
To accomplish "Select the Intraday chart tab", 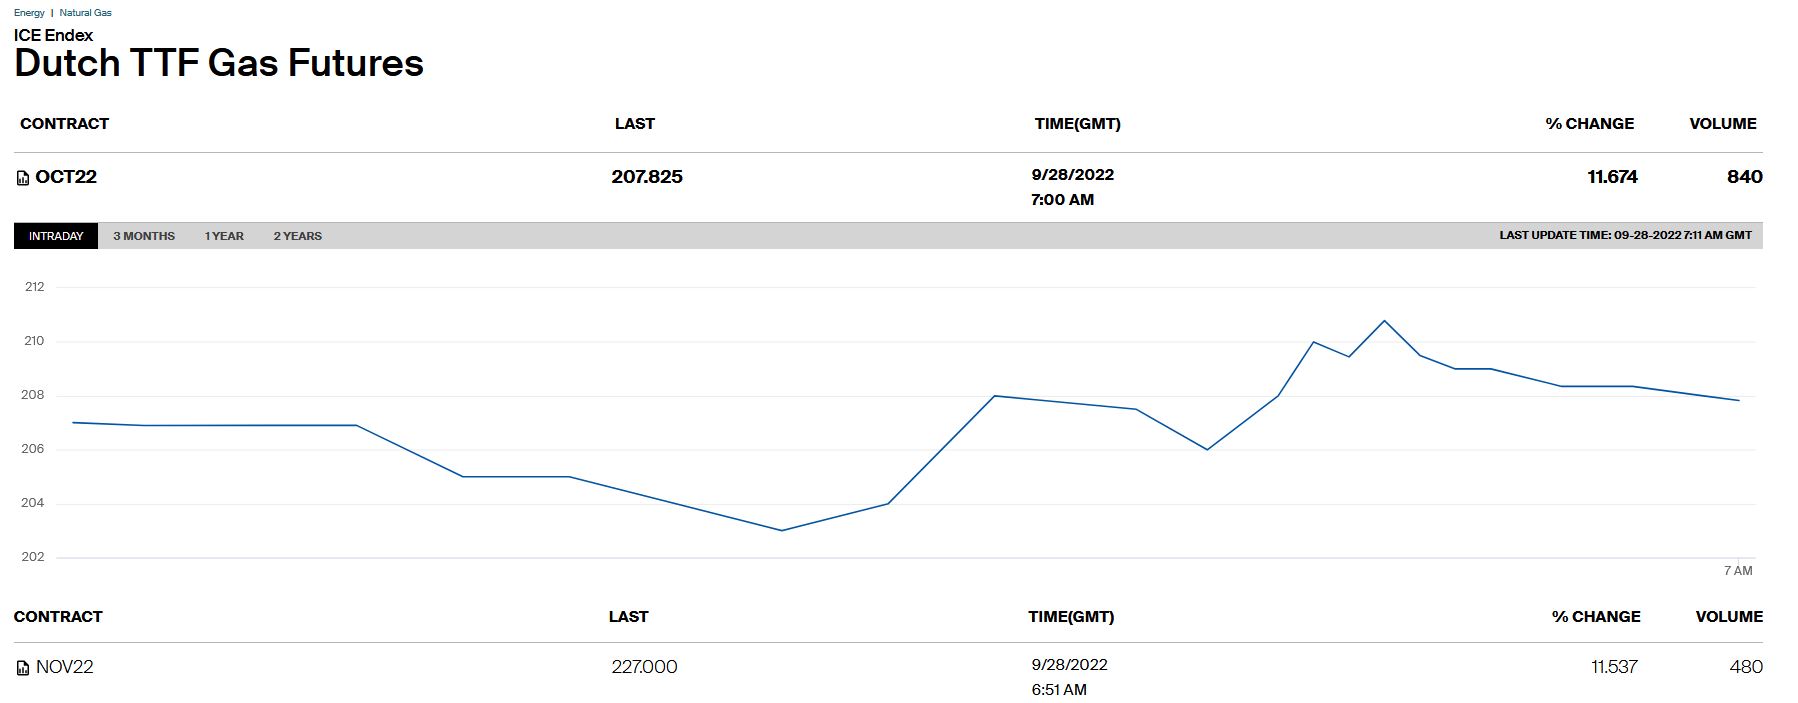I will point(56,236).
